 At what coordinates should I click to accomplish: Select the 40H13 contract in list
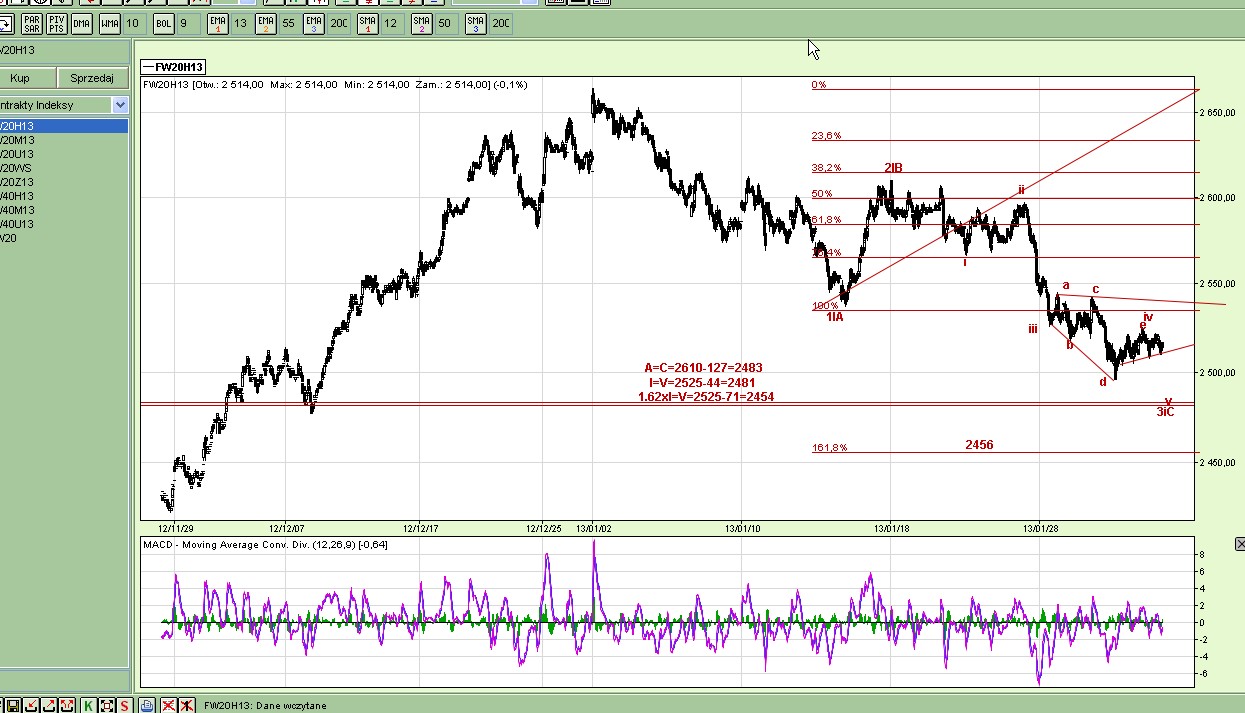64,196
